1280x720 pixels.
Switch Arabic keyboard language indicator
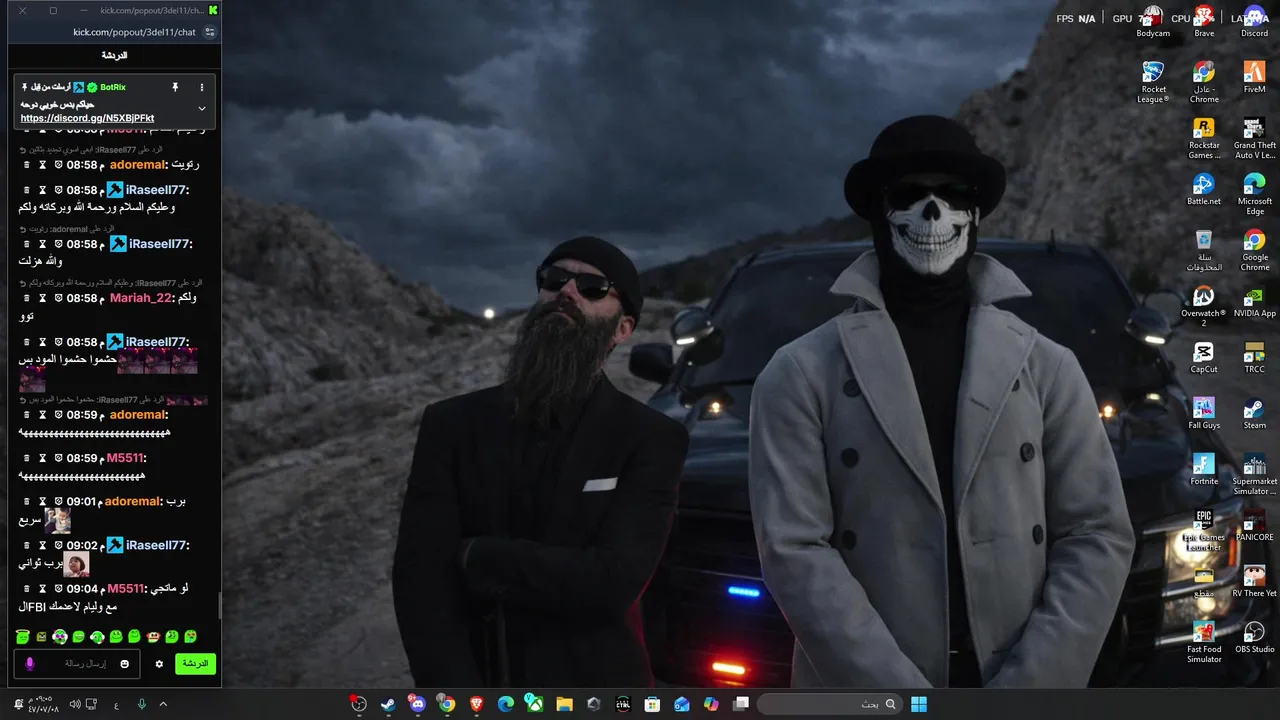coord(116,704)
